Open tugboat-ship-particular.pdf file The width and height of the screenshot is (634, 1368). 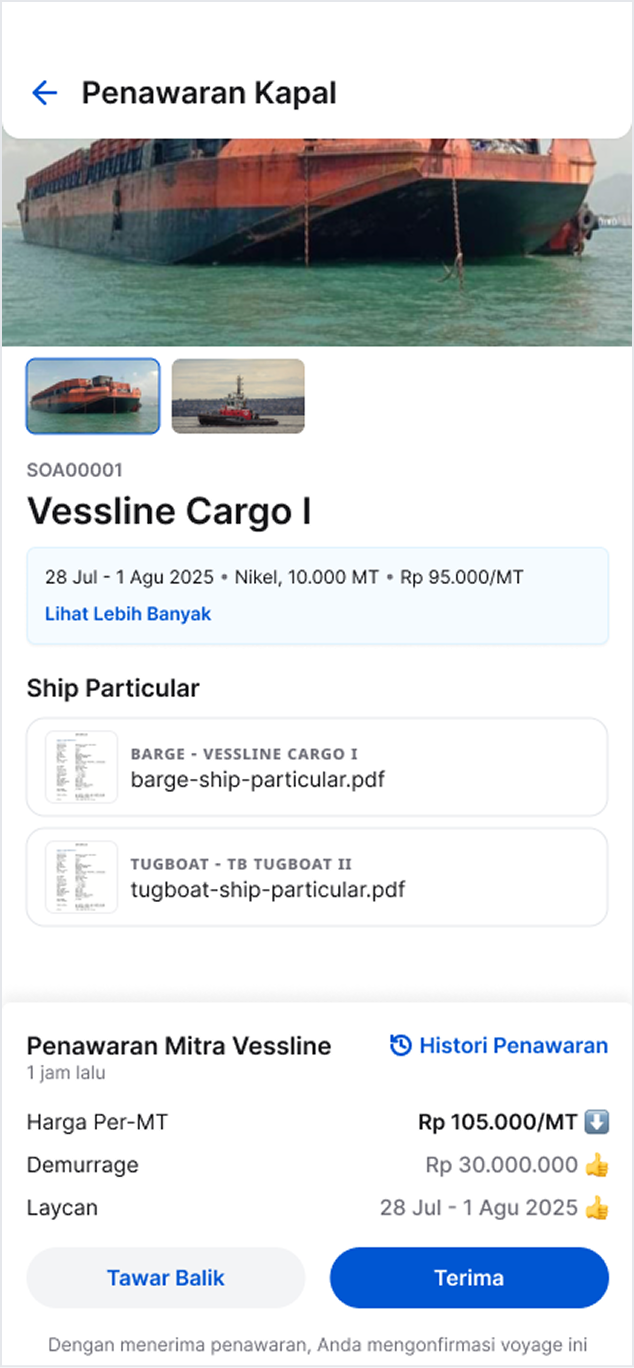click(268, 890)
